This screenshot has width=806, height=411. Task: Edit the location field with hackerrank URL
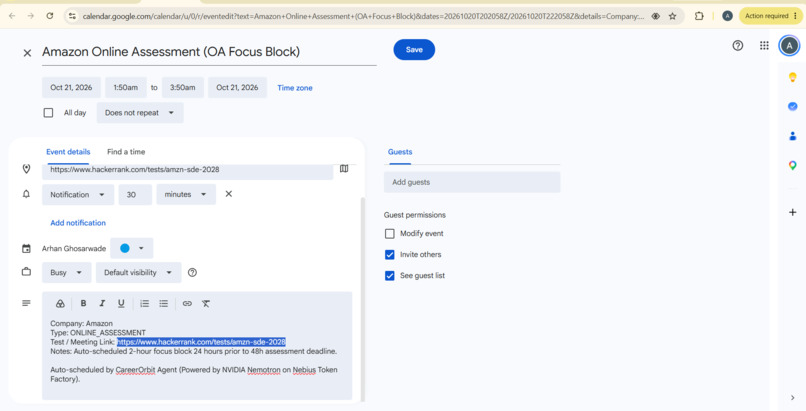tap(188, 170)
